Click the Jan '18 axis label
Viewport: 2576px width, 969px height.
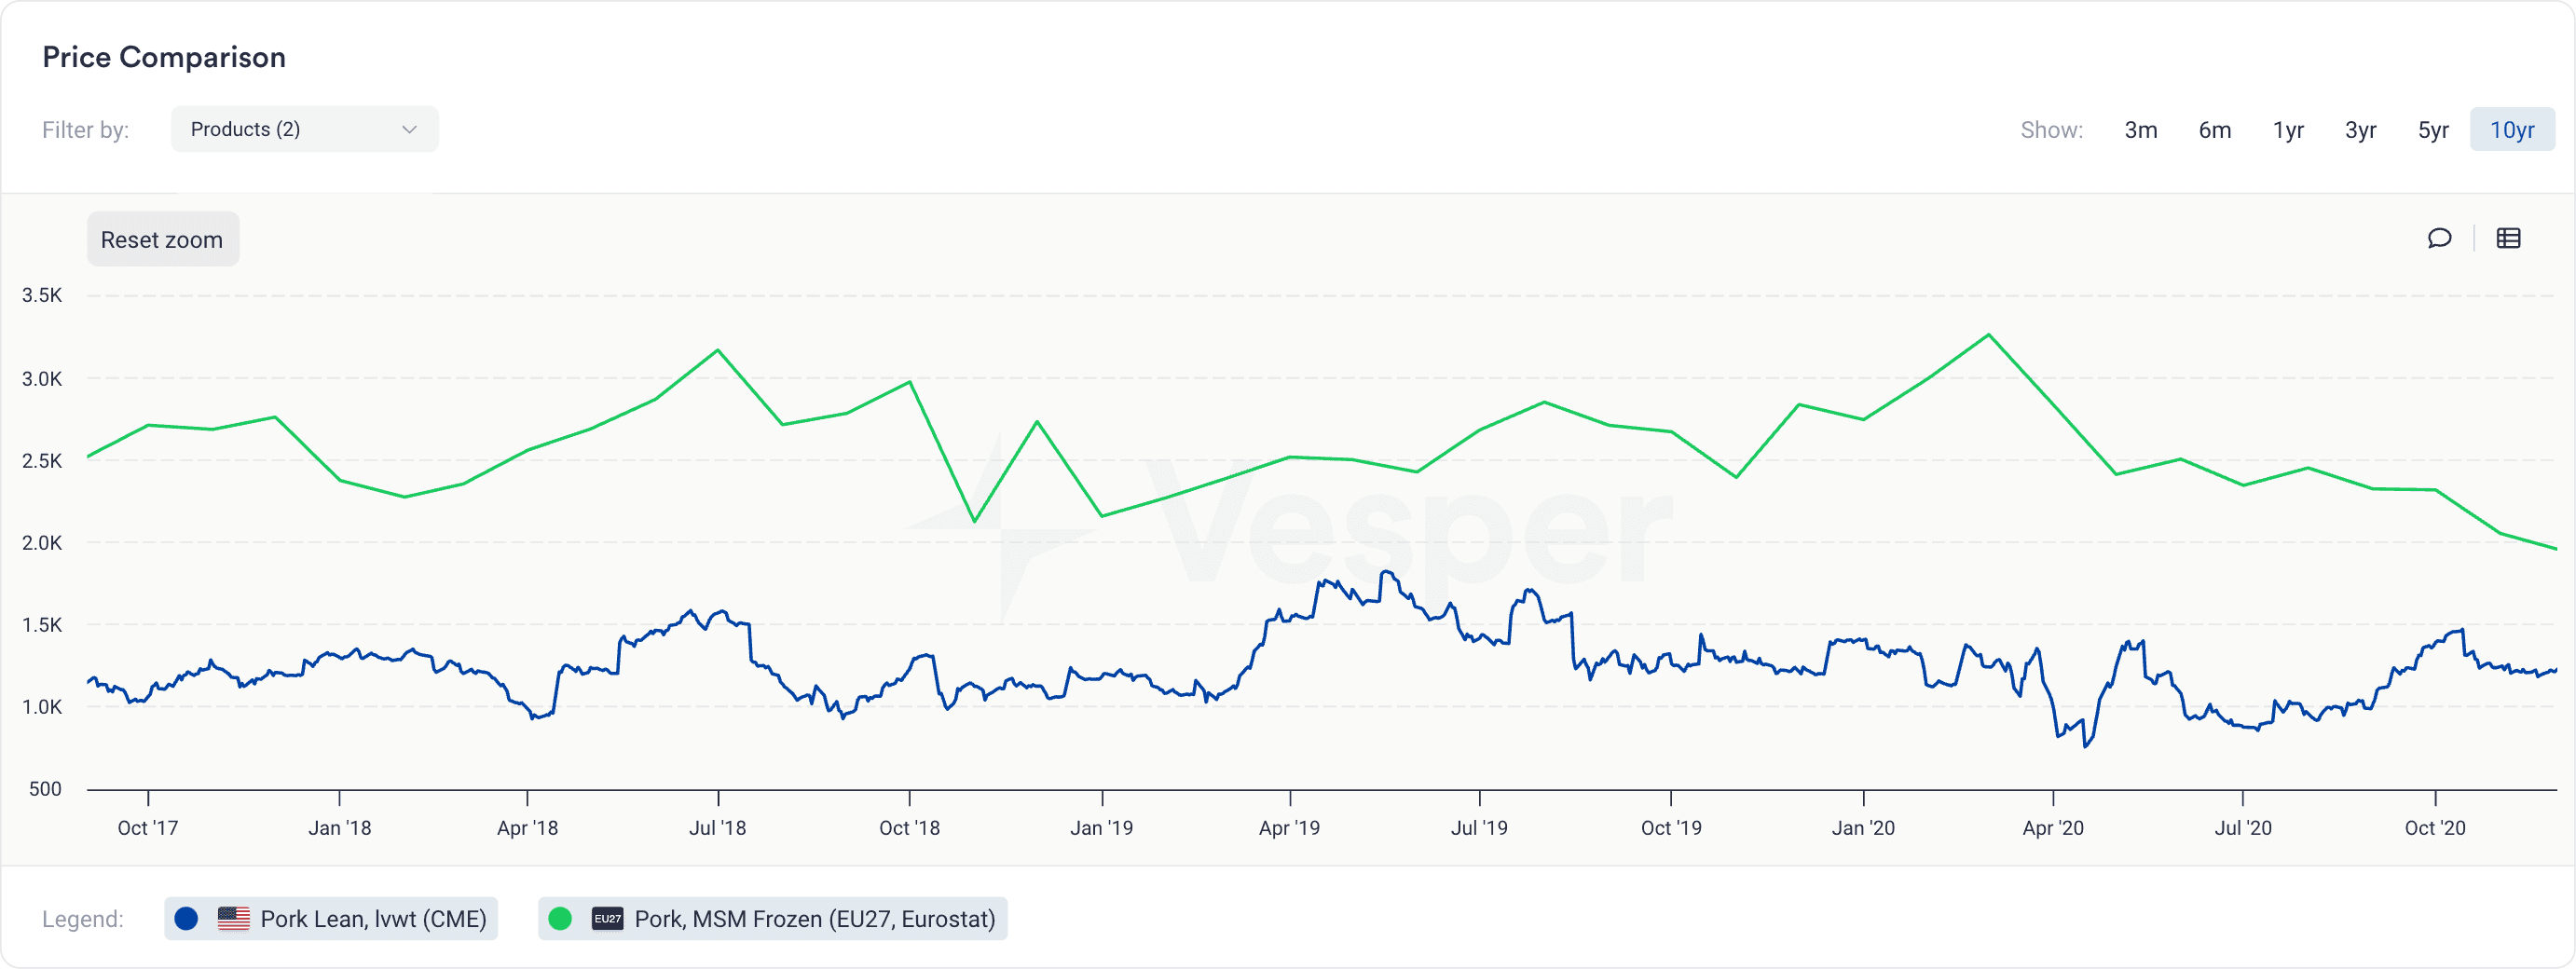[x=339, y=827]
